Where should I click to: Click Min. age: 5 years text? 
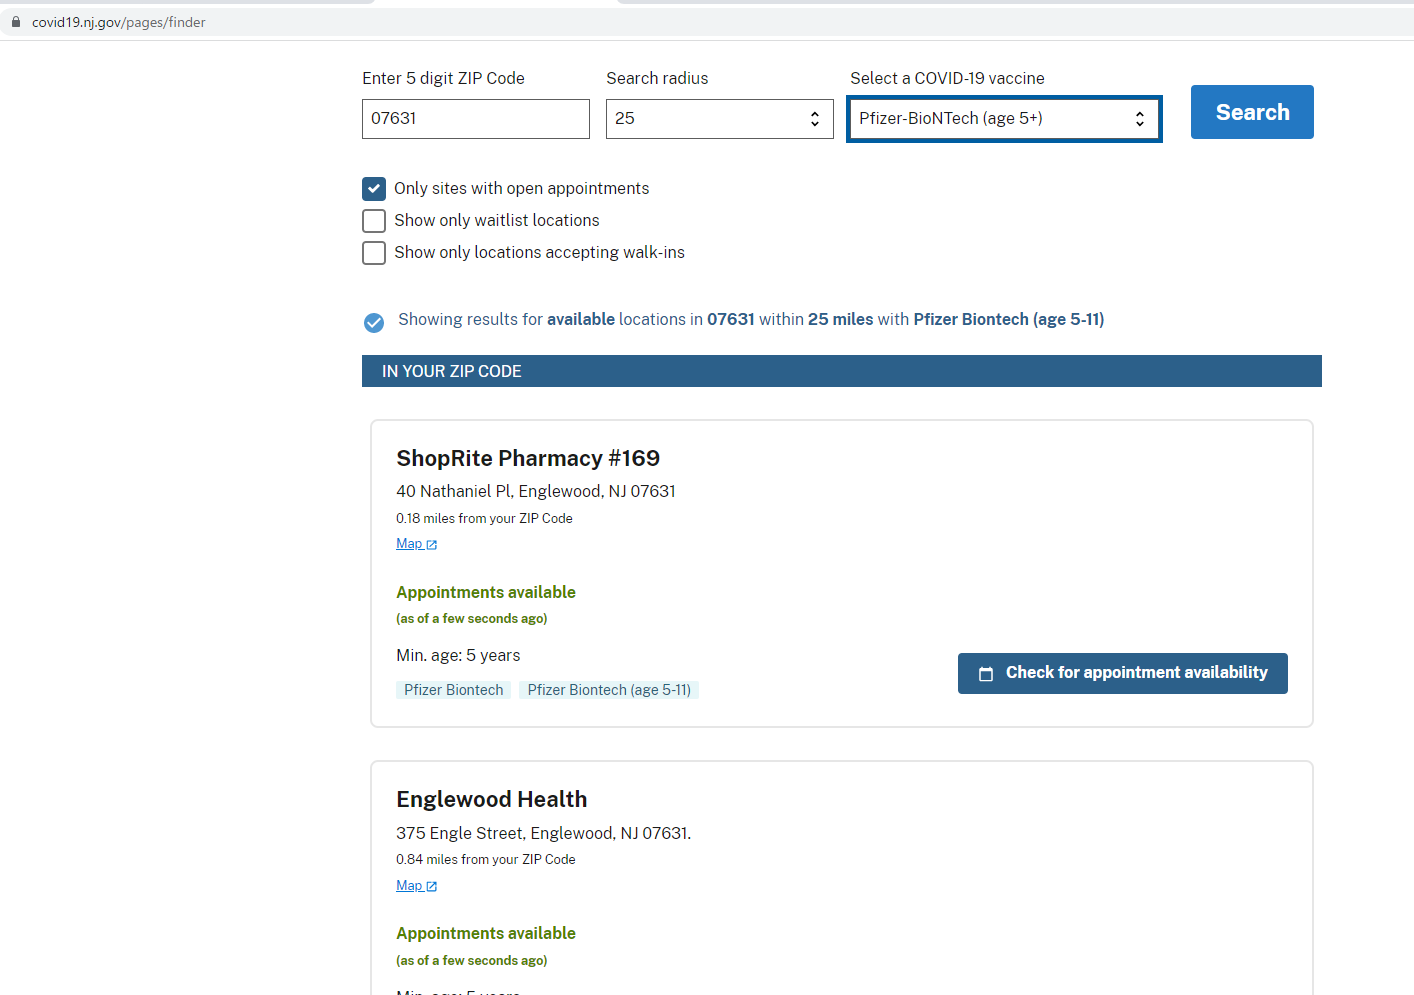tap(458, 655)
